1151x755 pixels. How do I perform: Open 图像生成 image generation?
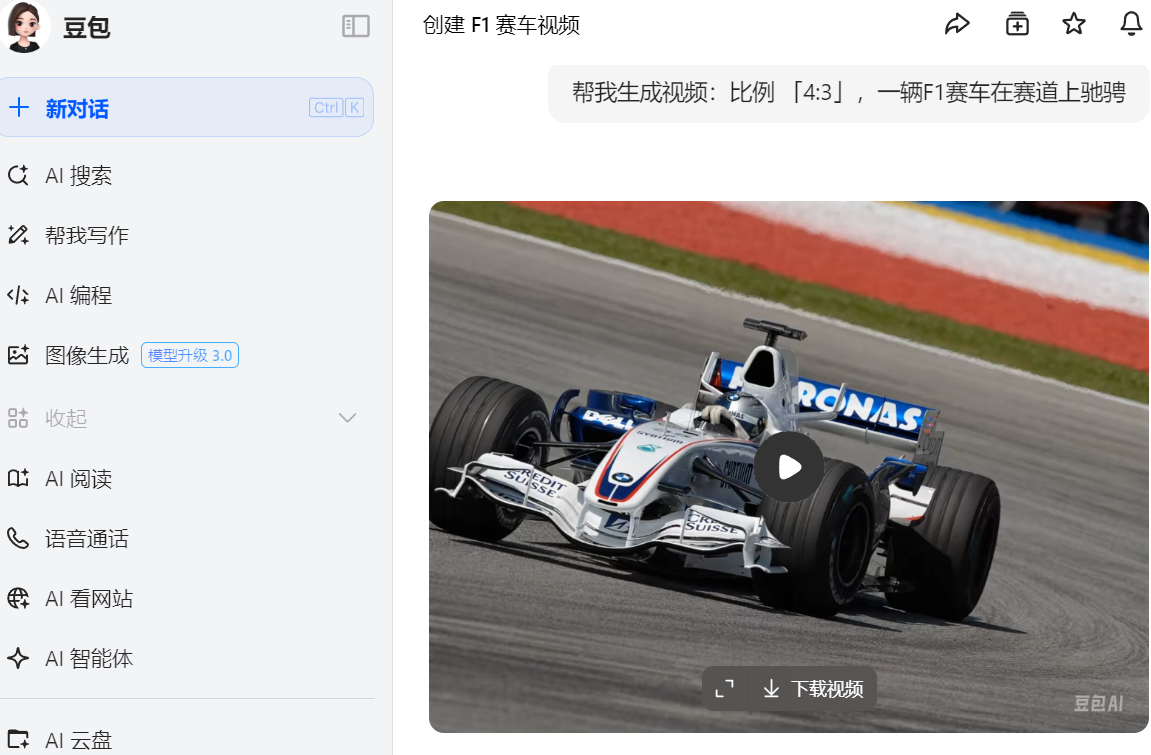tap(87, 355)
